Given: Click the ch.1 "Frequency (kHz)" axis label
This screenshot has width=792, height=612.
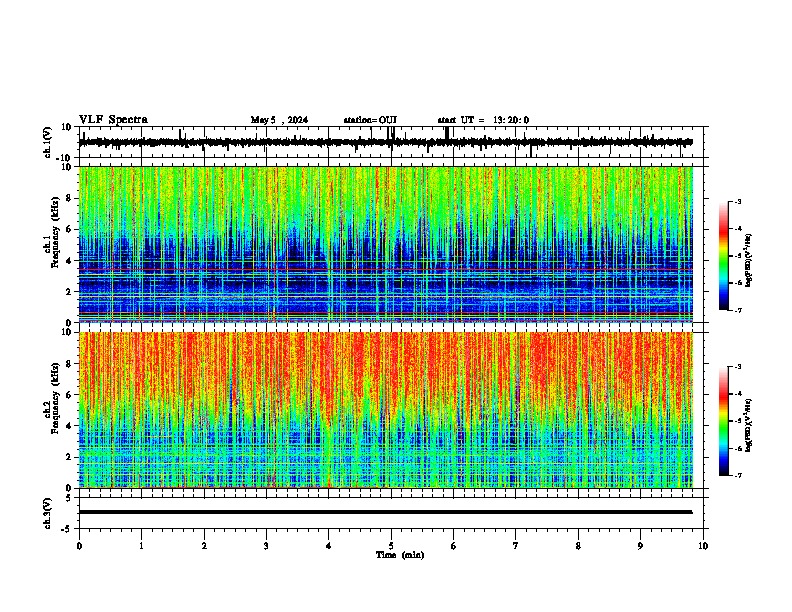Looking at the screenshot, I should pos(55,232).
